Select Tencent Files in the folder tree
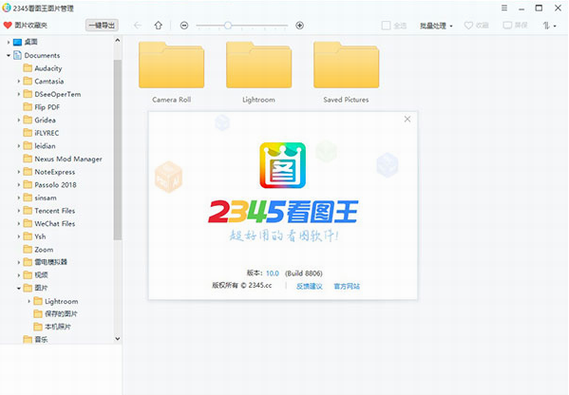The height and width of the screenshot is (395, 569). pyautogui.click(x=55, y=211)
